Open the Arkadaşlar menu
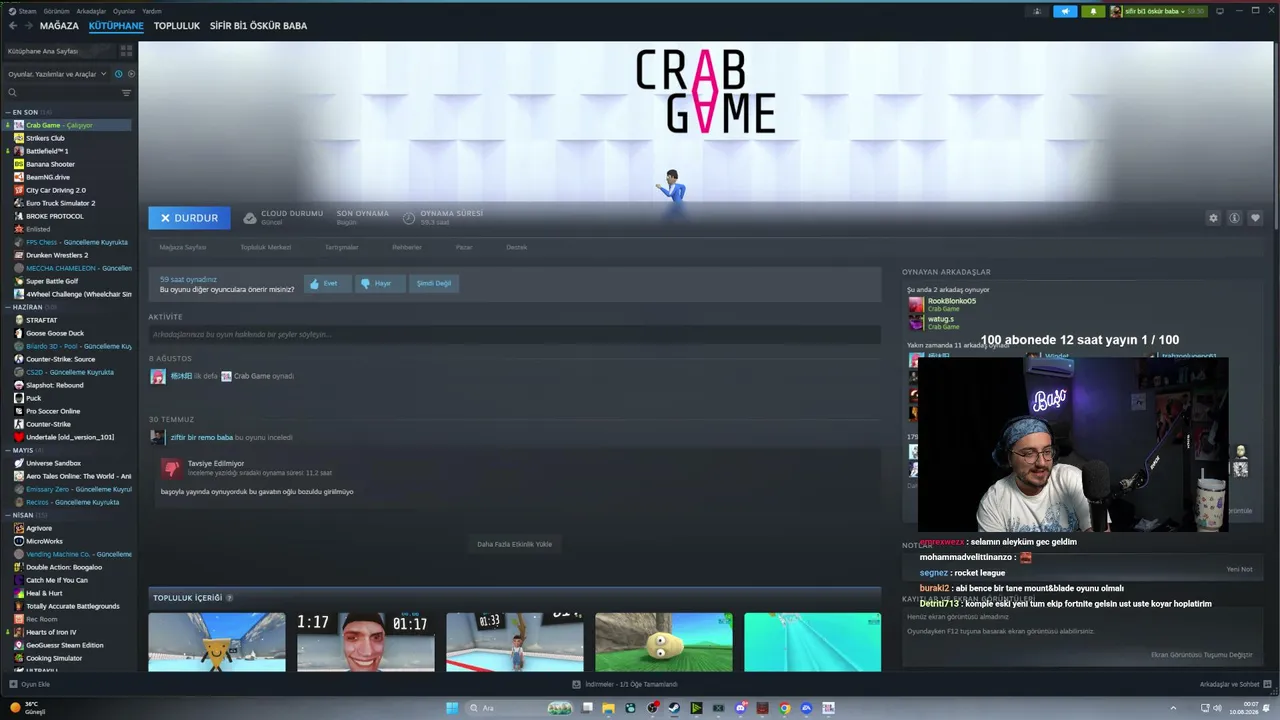The image size is (1280, 720). 91,11
